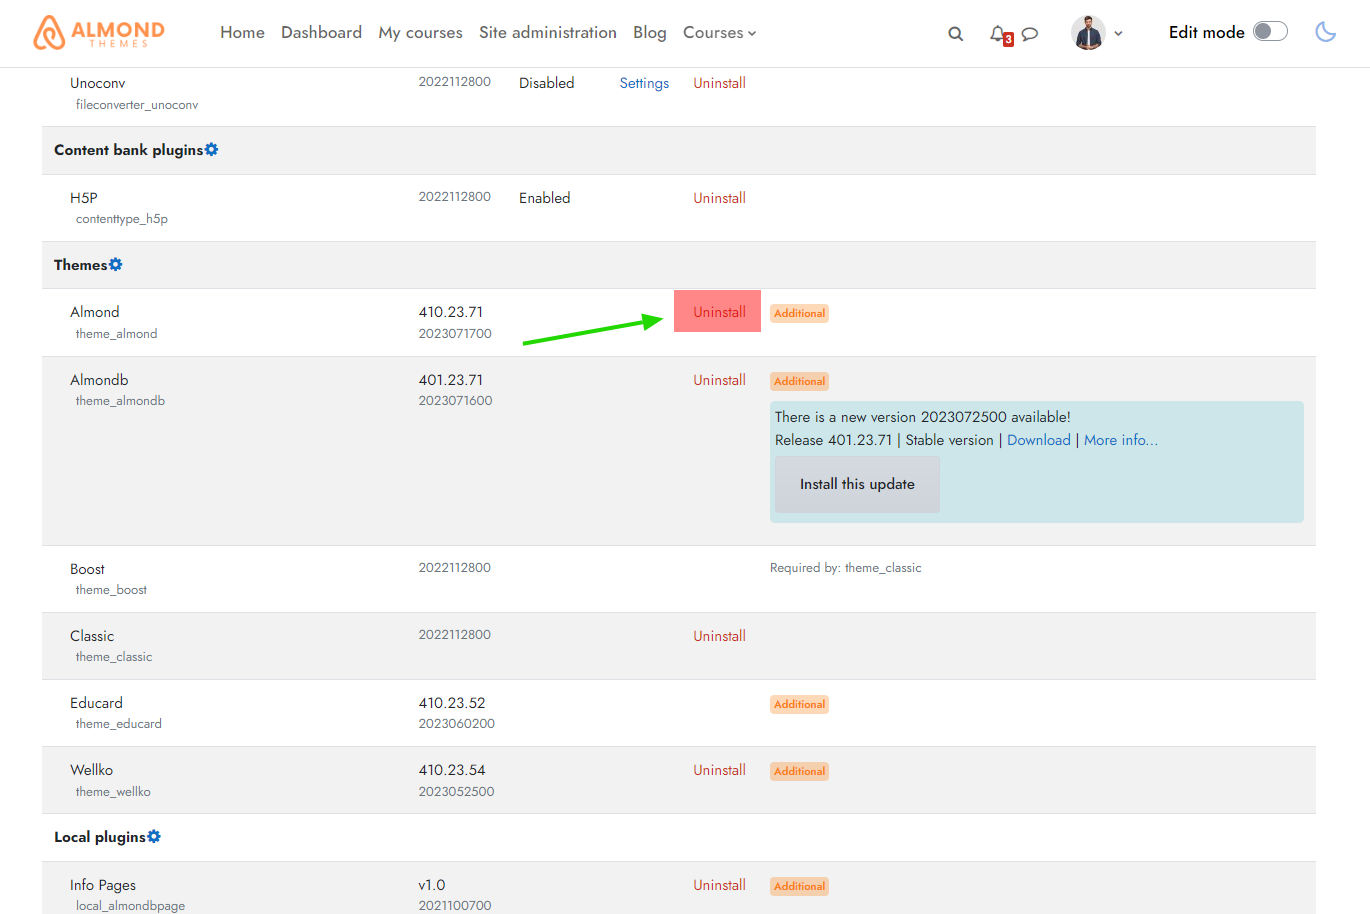The height and width of the screenshot is (914, 1370).
Task: Open Settings for the Unoconv converter
Action: (643, 83)
